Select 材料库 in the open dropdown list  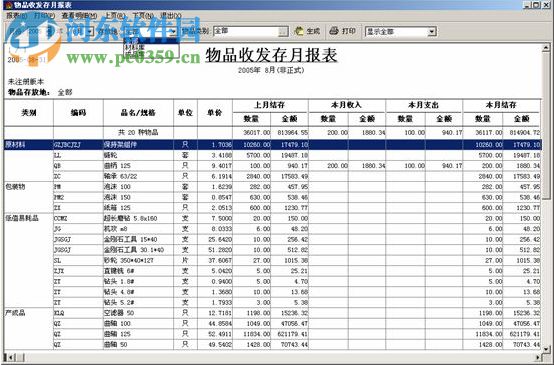(x=151, y=47)
